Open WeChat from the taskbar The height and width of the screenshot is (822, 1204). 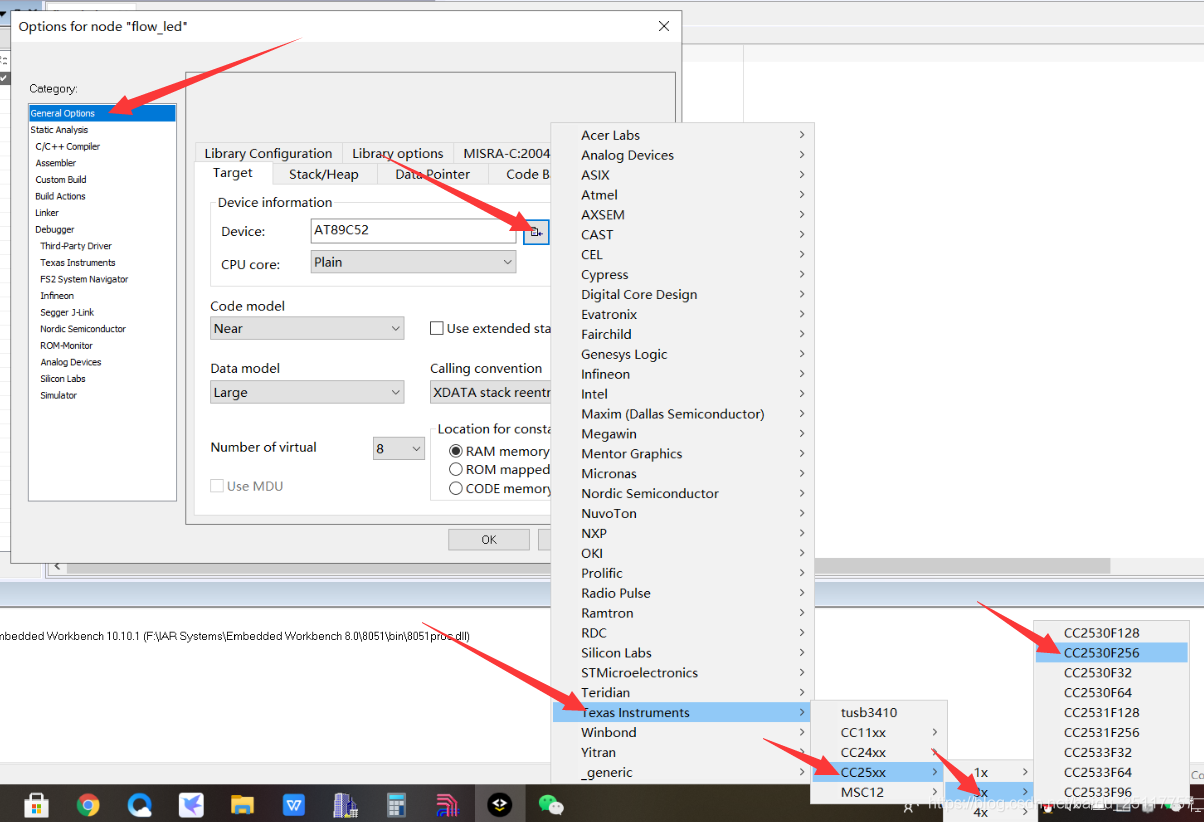click(x=551, y=804)
